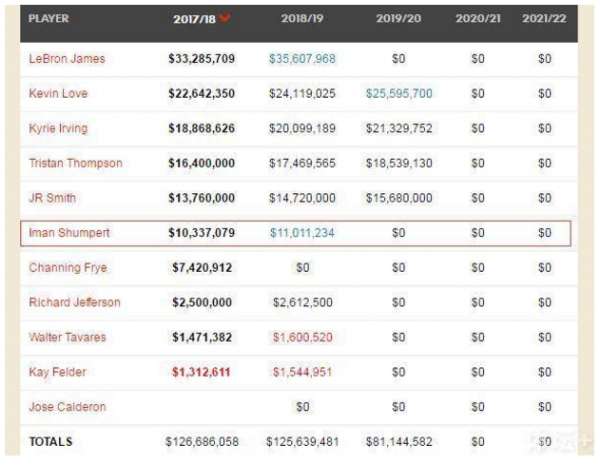Screen dimensions: 600x465
Task: Click LeBron's blue $35,607,968 salary figure
Action: click(x=302, y=59)
